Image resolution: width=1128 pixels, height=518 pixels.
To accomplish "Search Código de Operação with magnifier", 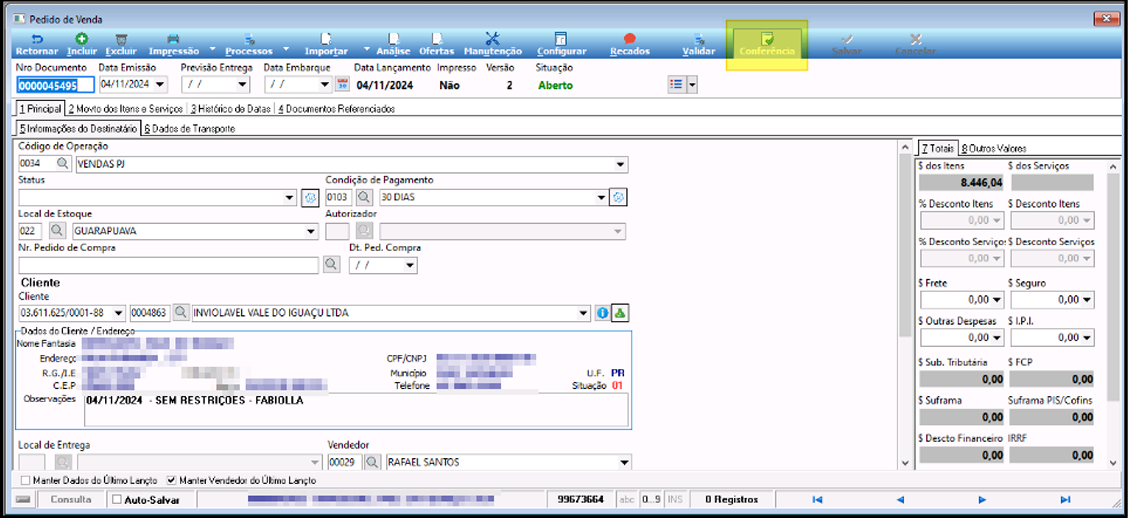I will click(63, 164).
